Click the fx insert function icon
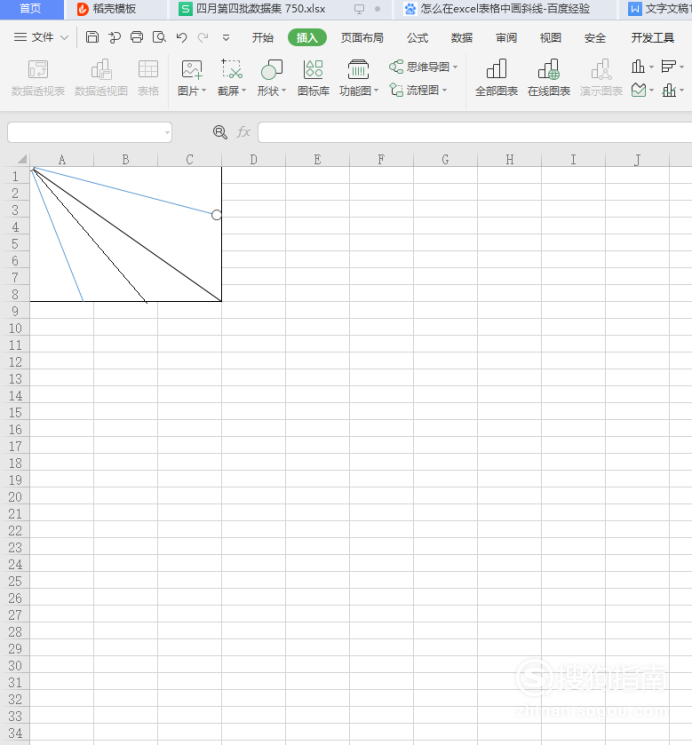Screen dimensions: 692x745 tap(243, 132)
